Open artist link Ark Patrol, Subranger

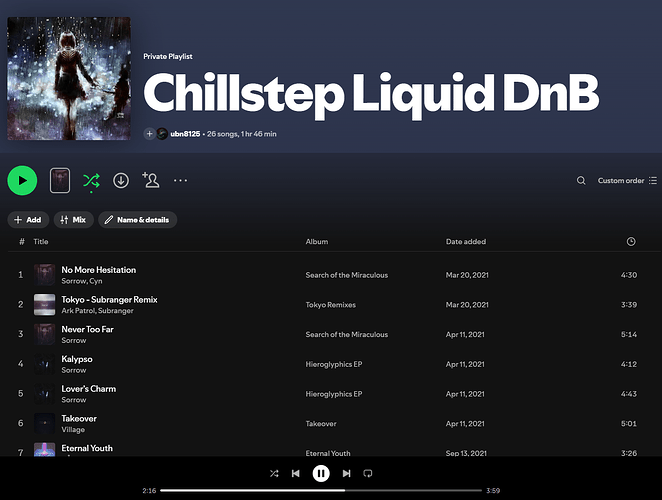click(98, 311)
